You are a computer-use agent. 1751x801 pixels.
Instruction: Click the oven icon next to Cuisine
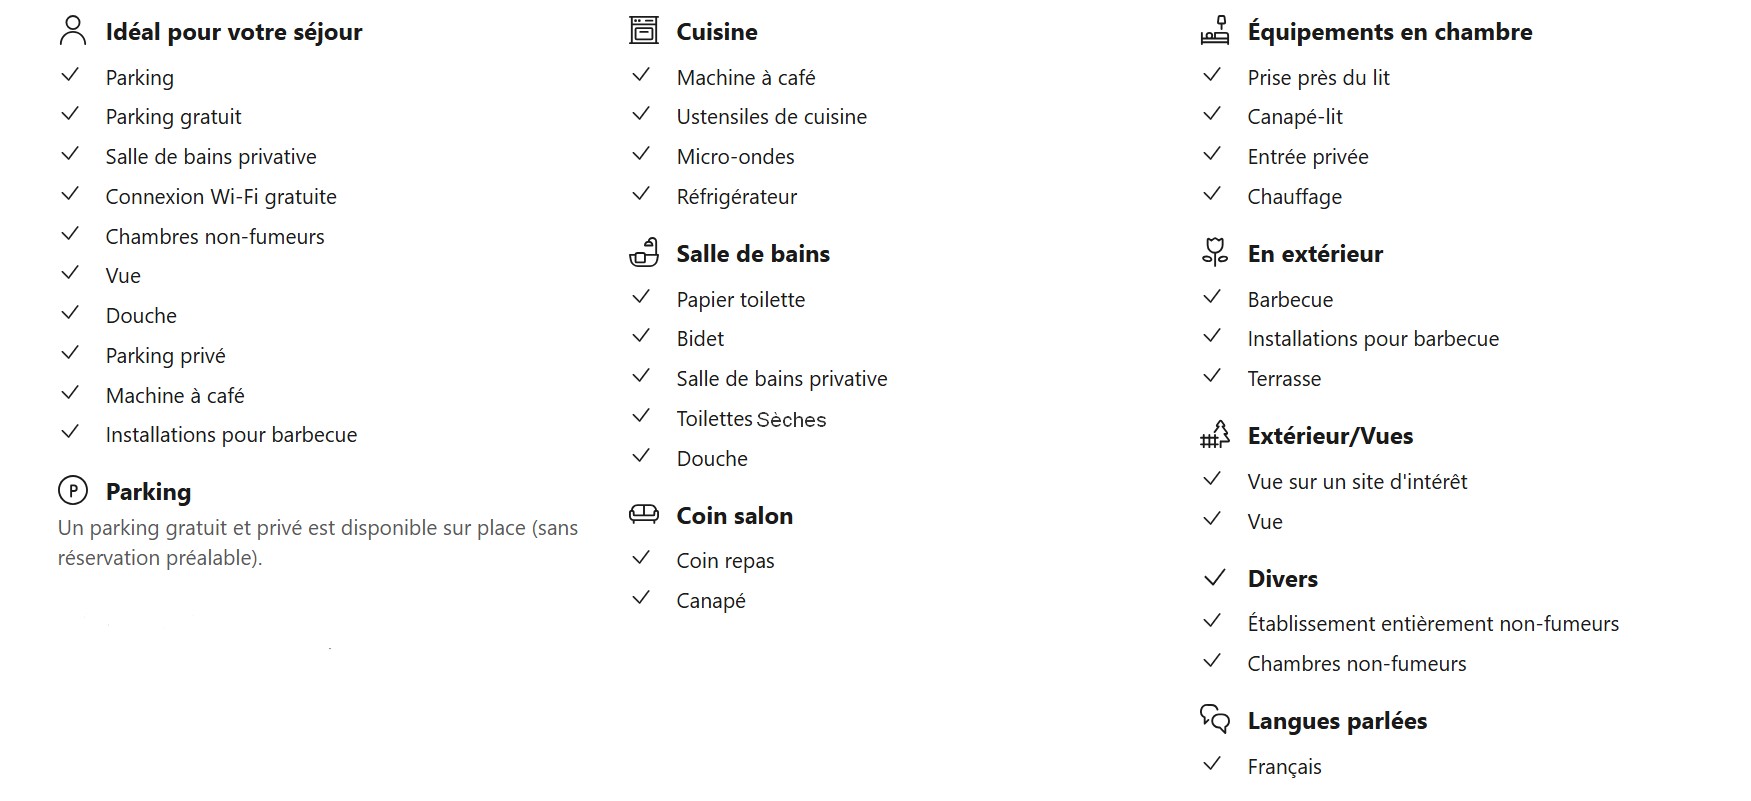[644, 31]
